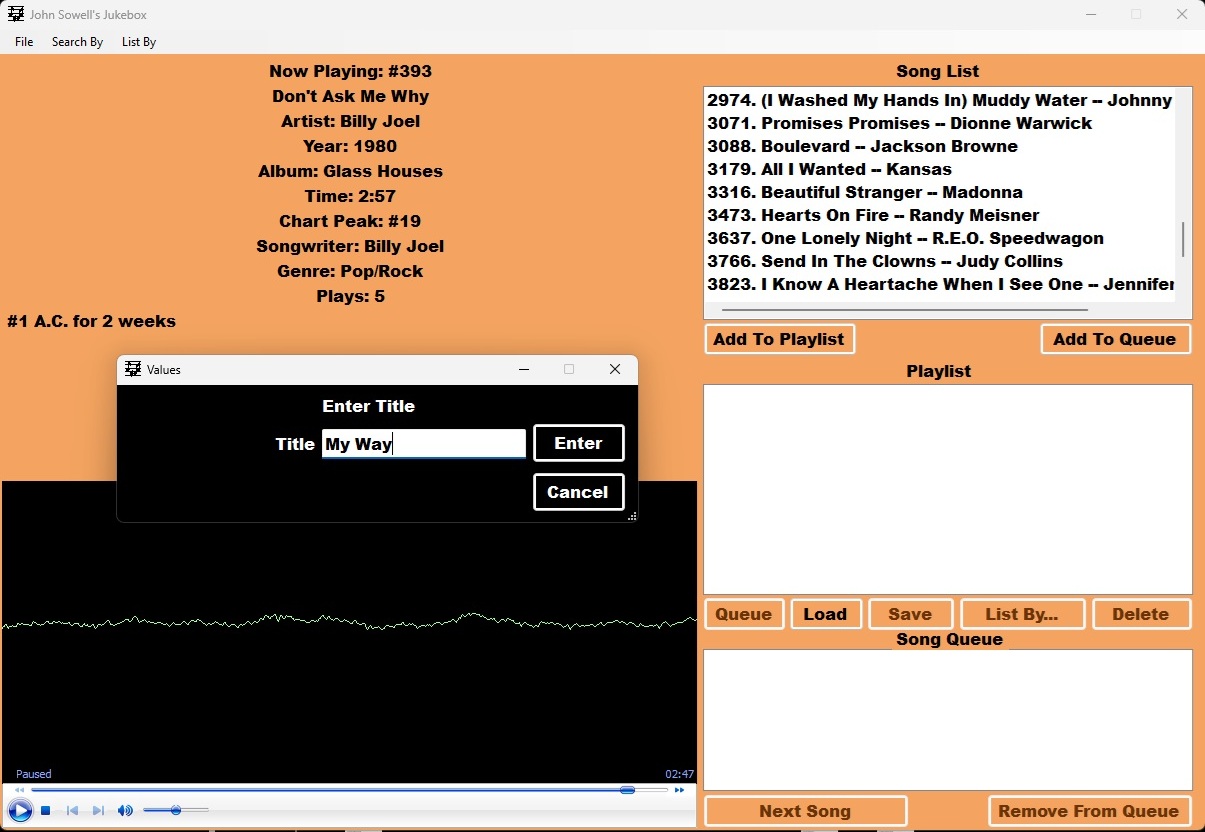Open the Search By menu

click(x=77, y=42)
